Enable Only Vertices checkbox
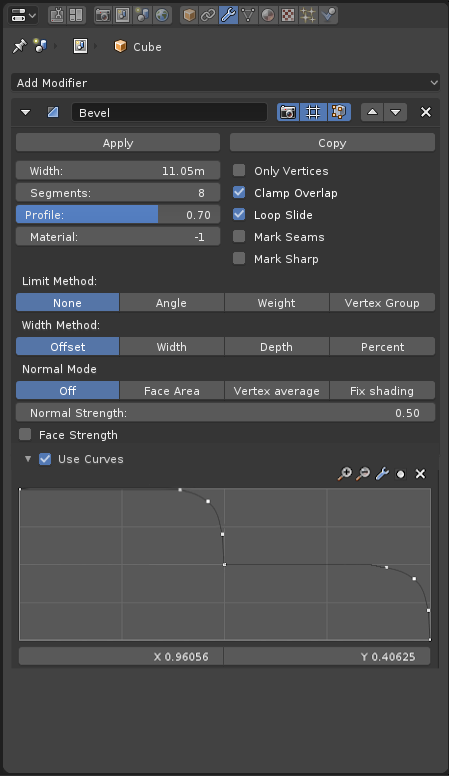 pos(239,170)
